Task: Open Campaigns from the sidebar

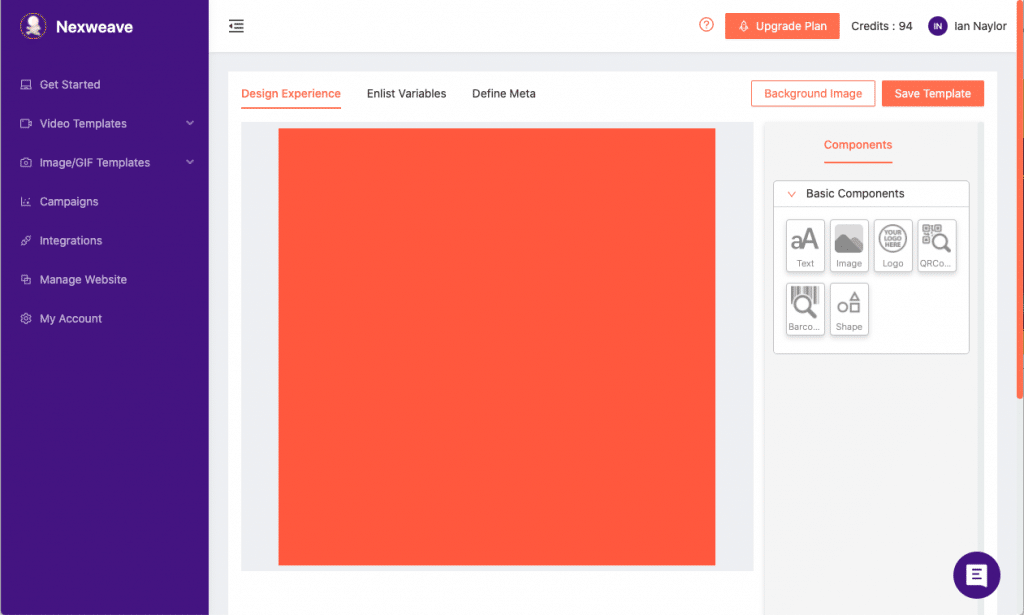Action: click(69, 202)
